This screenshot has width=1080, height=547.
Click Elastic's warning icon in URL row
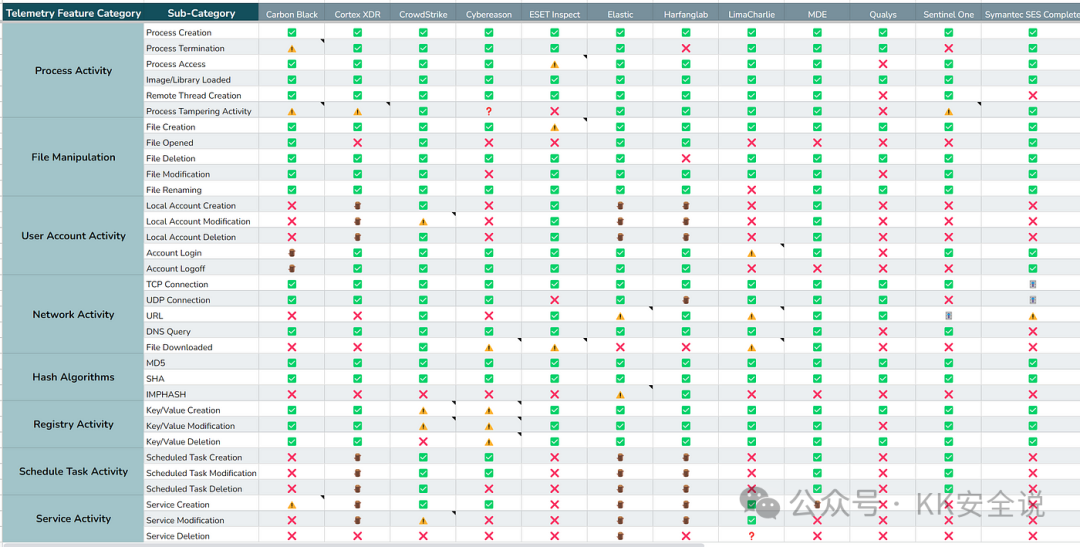tap(620, 316)
